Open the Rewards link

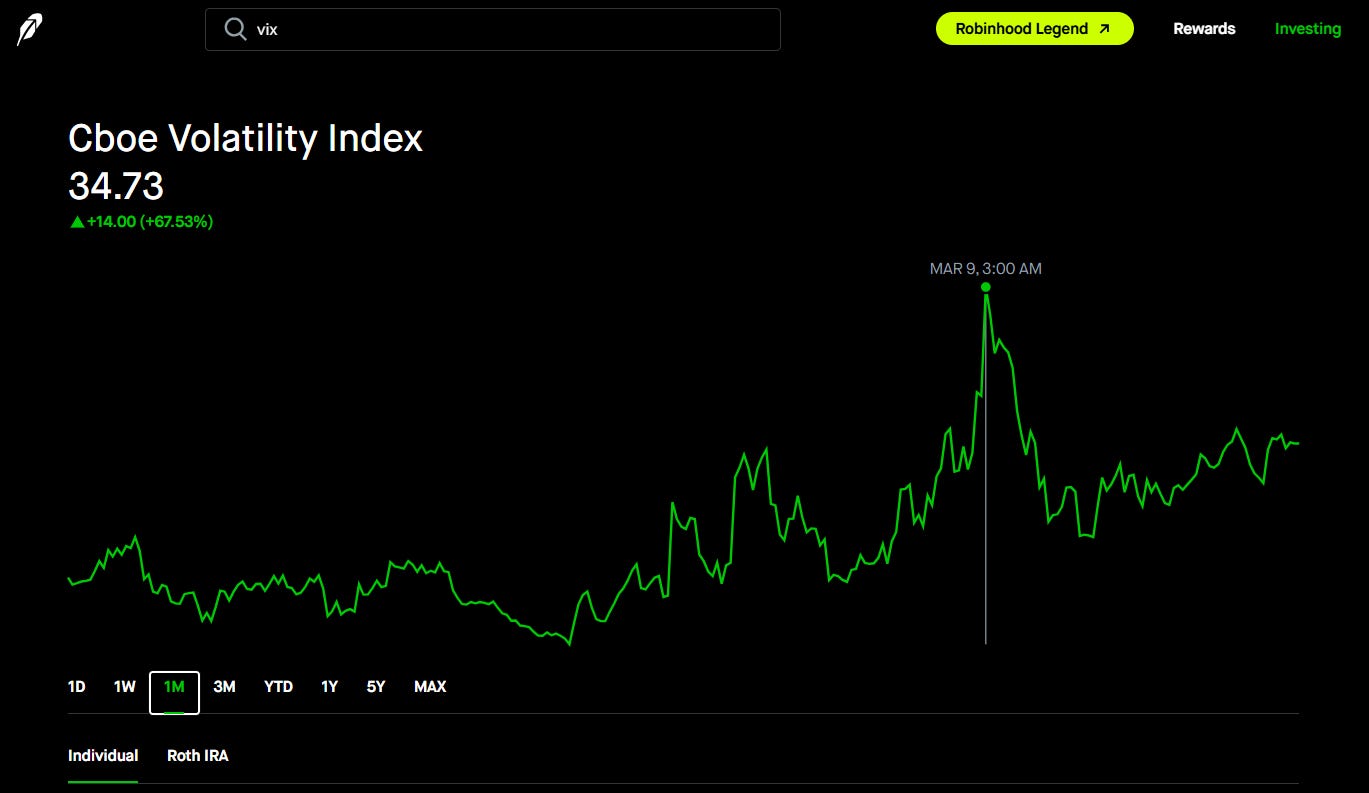click(x=1204, y=29)
